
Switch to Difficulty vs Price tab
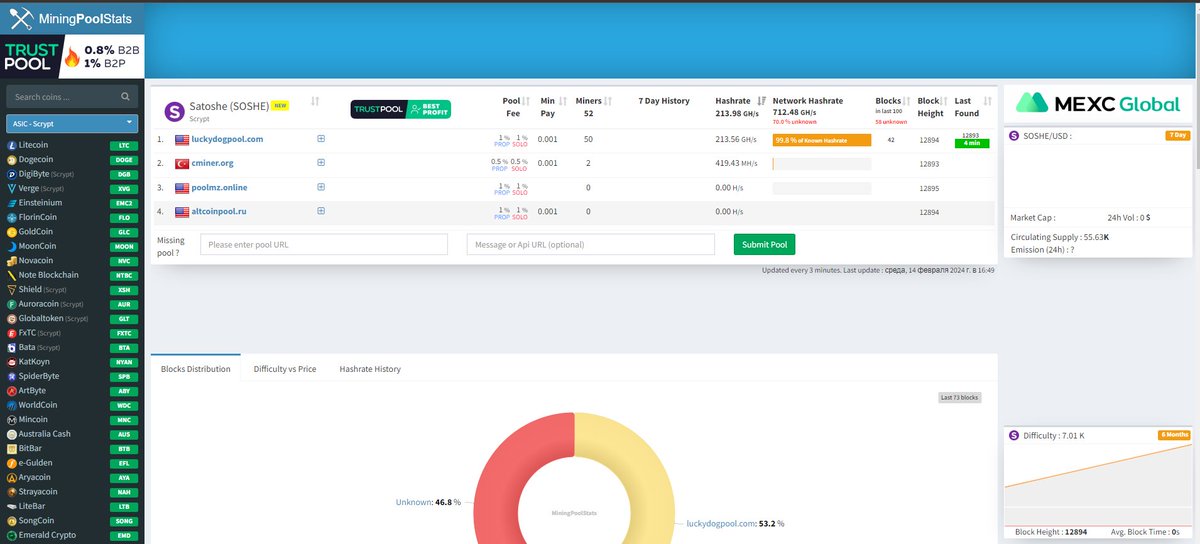pyautogui.click(x=285, y=369)
